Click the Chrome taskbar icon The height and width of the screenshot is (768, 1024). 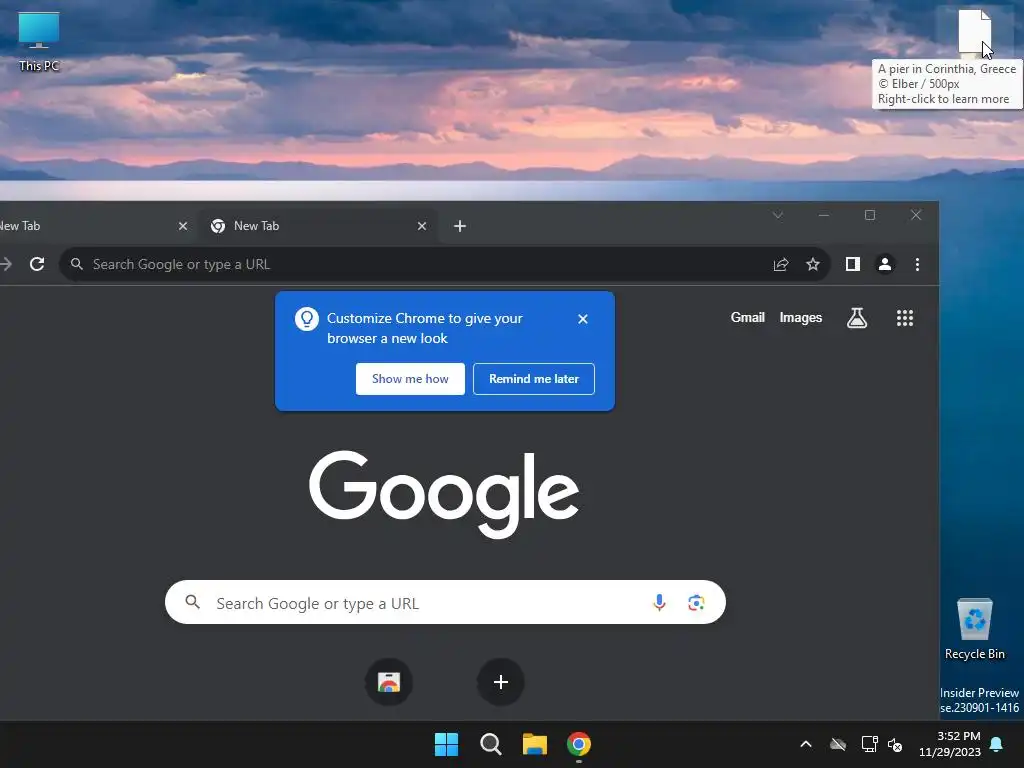(579, 744)
